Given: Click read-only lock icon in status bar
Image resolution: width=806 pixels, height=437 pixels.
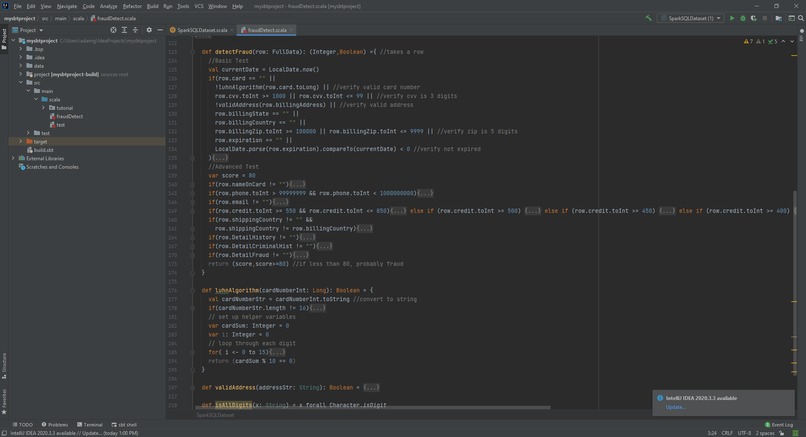Looking at the screenshot, I should [782, 433].
